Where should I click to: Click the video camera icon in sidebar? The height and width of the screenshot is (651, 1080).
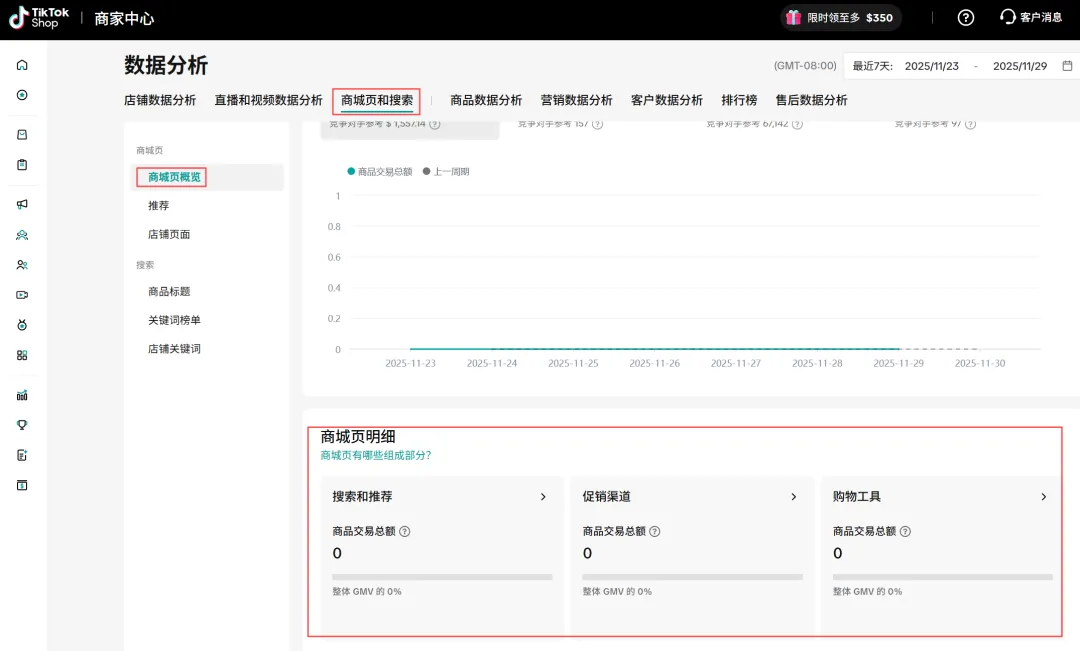click(x=22, y=295)
